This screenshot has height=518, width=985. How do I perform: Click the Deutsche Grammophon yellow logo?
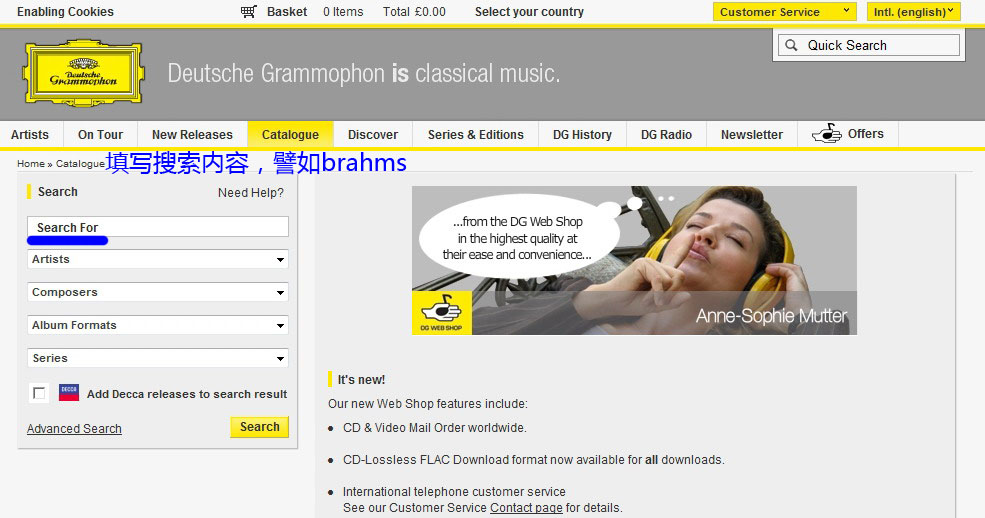click(84, 73)
